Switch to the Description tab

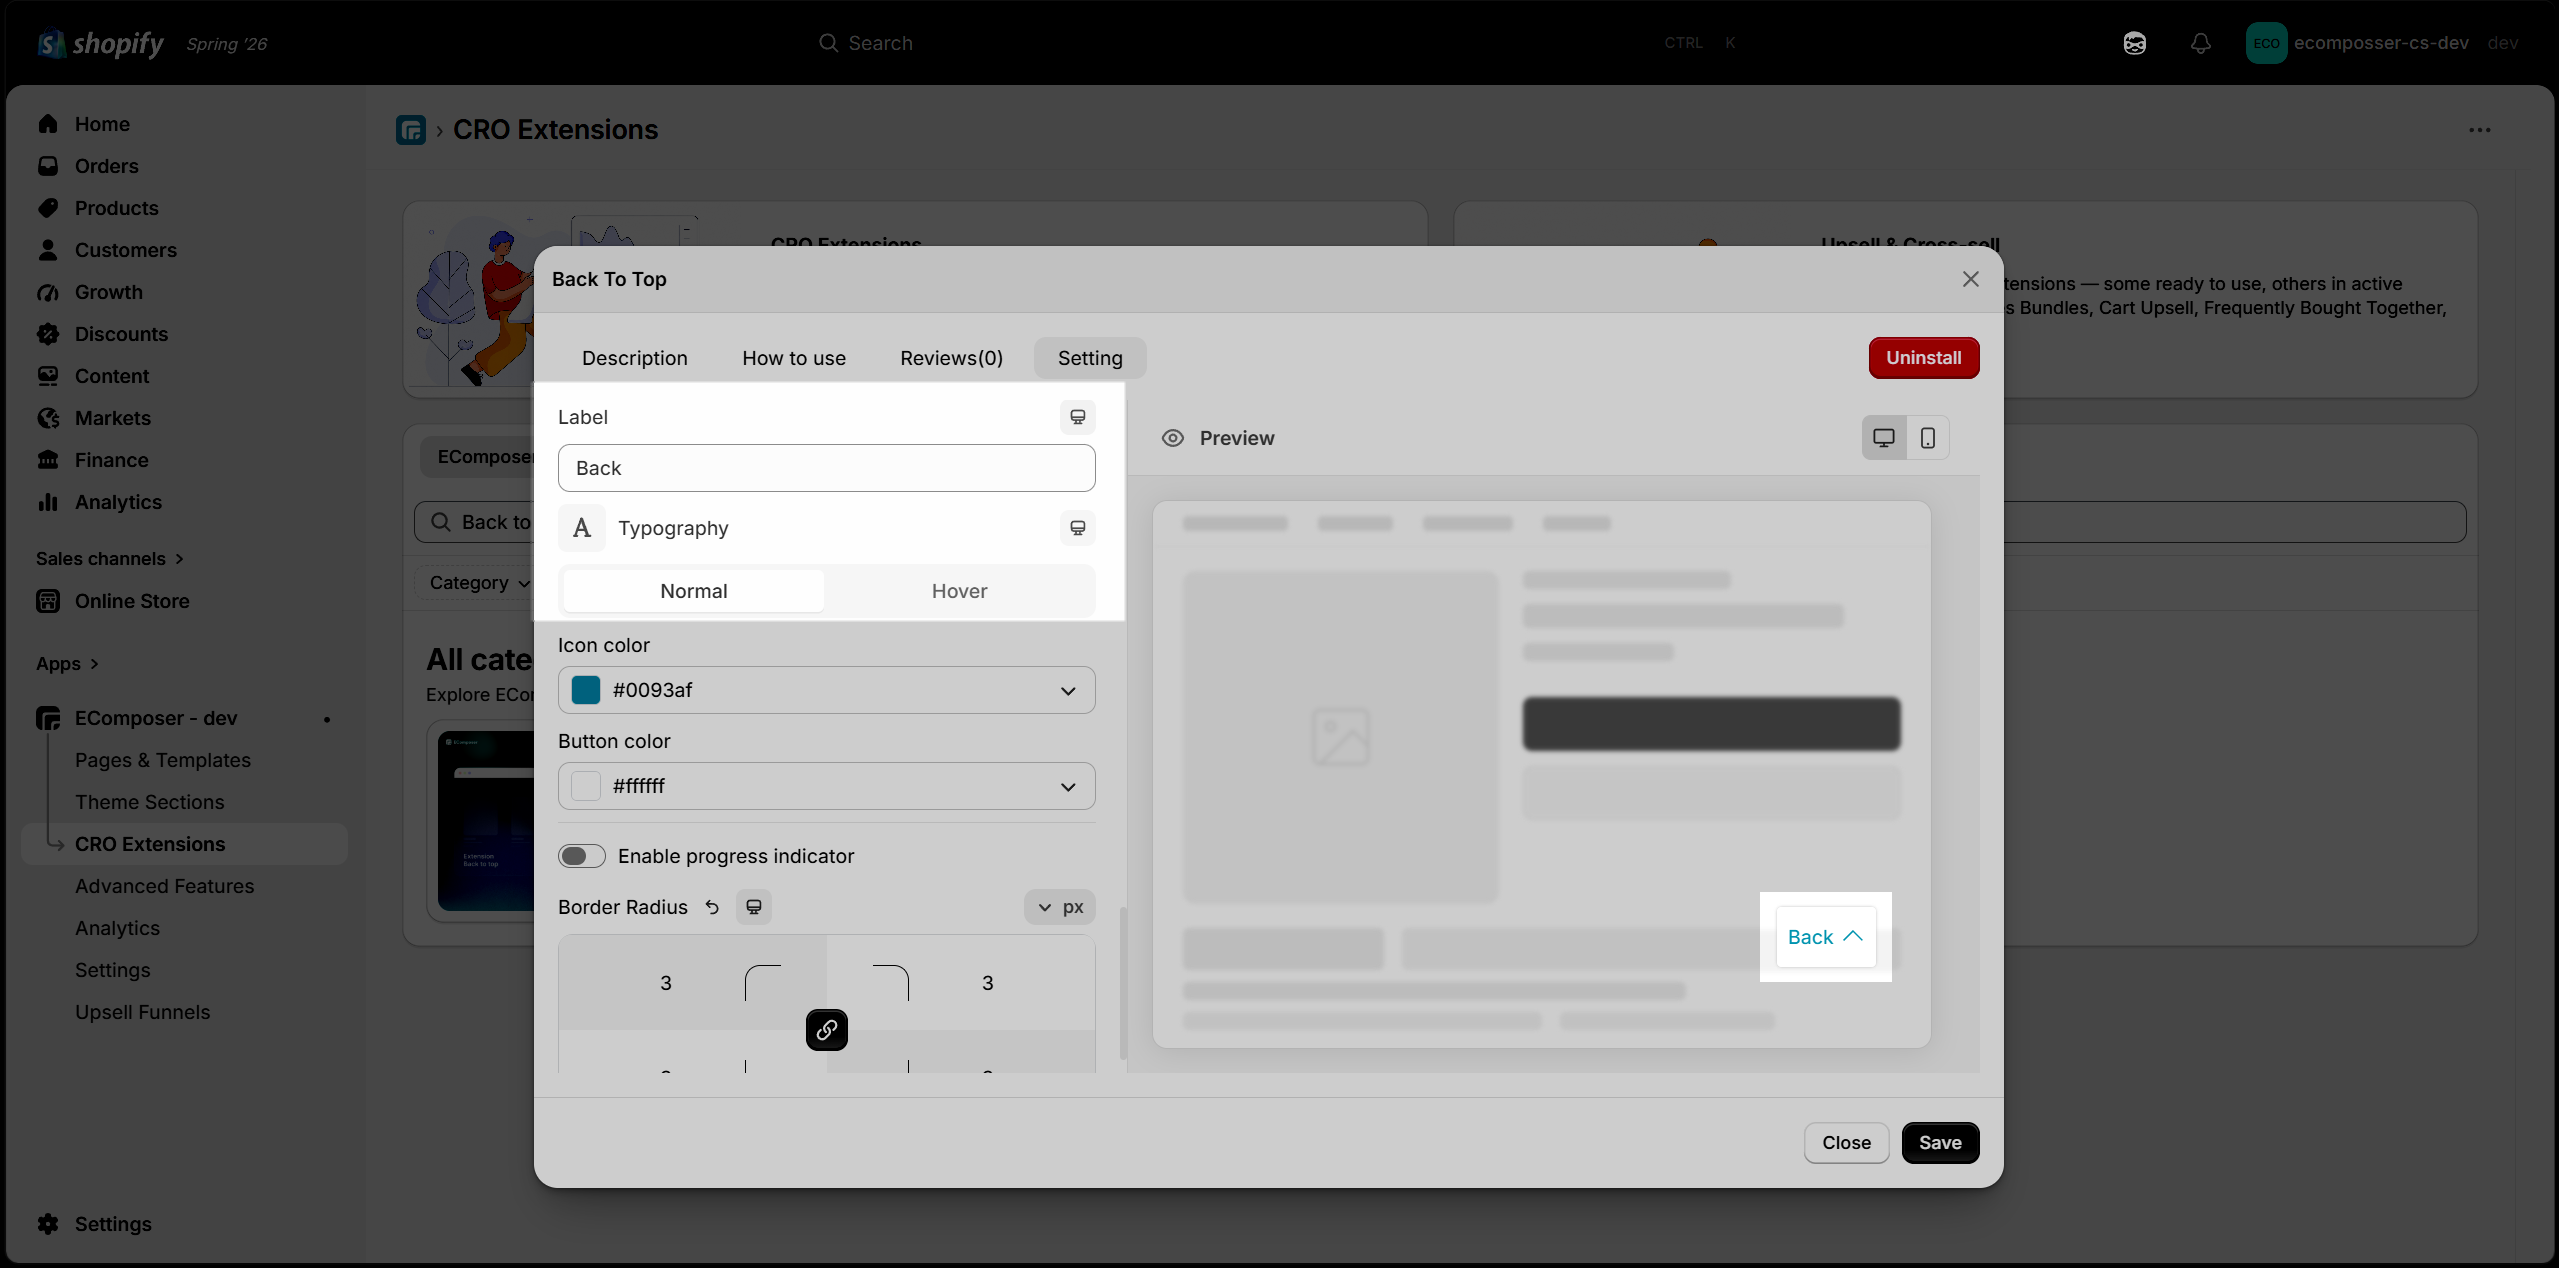coord(635,358)
